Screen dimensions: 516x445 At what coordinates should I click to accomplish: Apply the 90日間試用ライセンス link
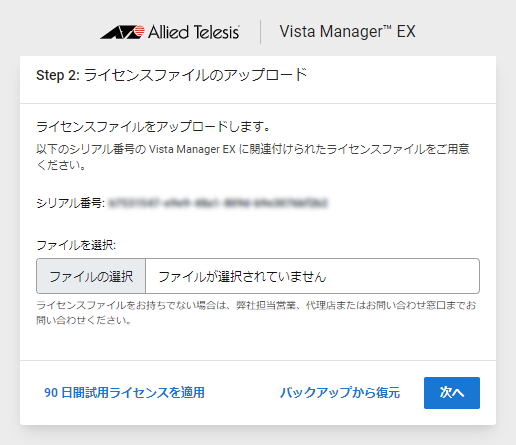pos(124,393)
